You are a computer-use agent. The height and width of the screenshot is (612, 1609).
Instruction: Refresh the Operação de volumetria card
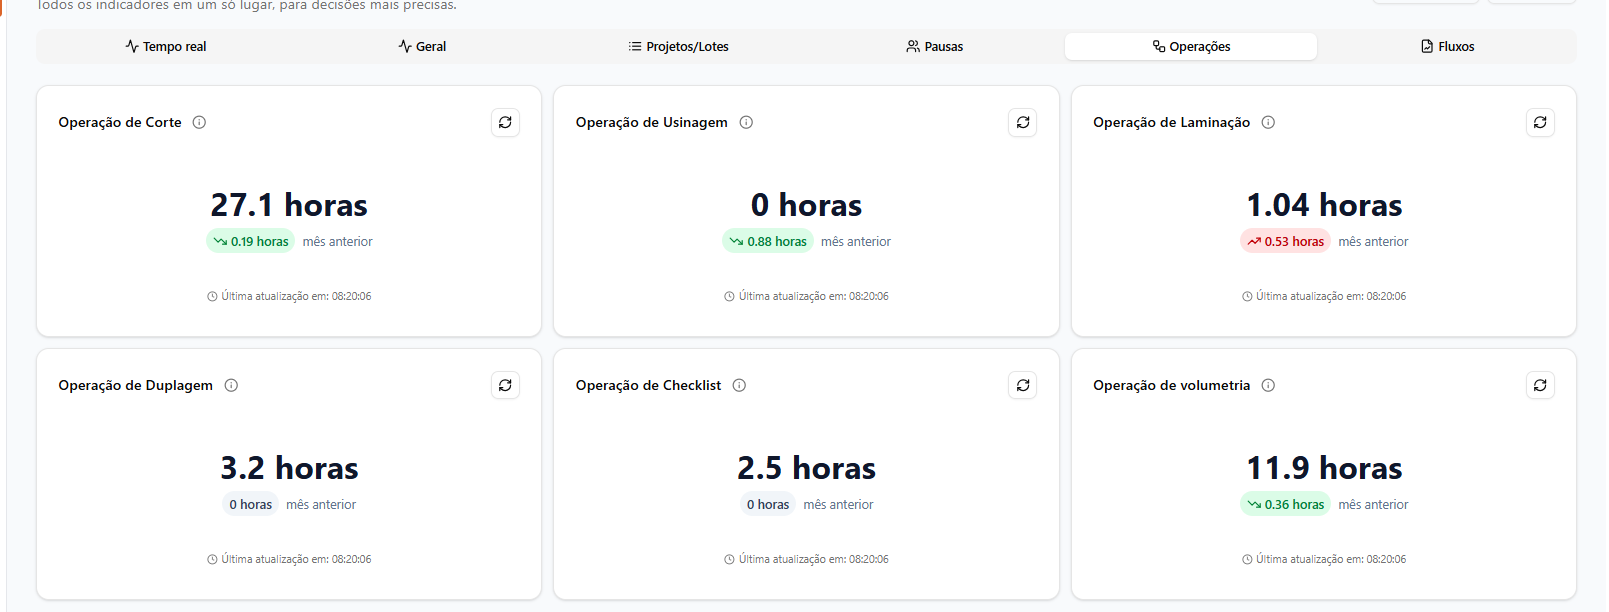[x=1540, y=385]
